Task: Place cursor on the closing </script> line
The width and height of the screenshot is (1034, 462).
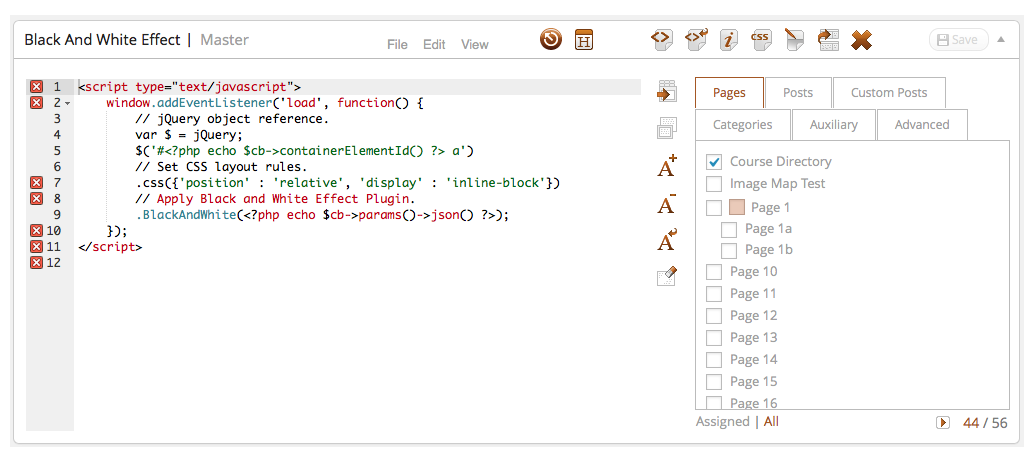Action: coord(110,246)
